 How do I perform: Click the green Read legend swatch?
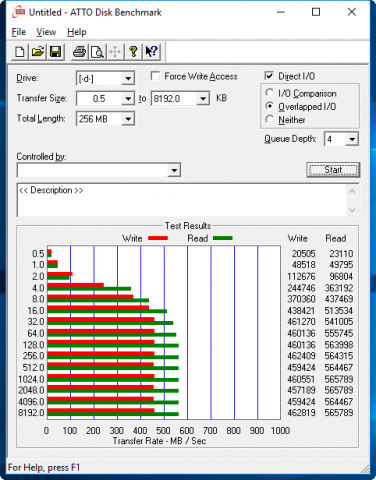coord(223,238)
